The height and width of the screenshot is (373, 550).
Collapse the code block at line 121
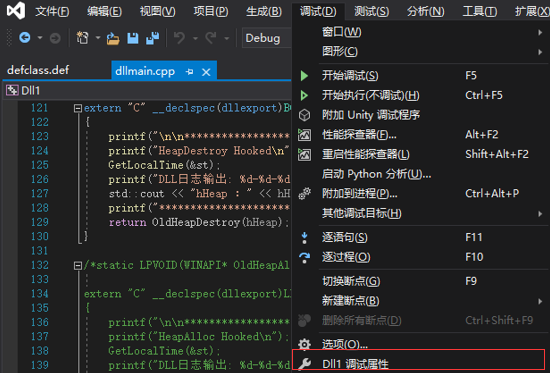point(78,108)
